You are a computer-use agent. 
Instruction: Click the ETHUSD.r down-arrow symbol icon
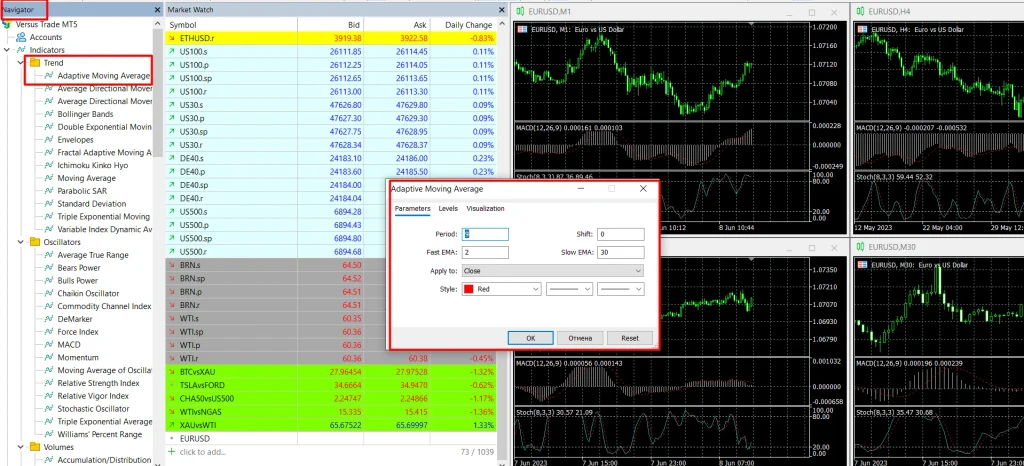pos(172,39)
